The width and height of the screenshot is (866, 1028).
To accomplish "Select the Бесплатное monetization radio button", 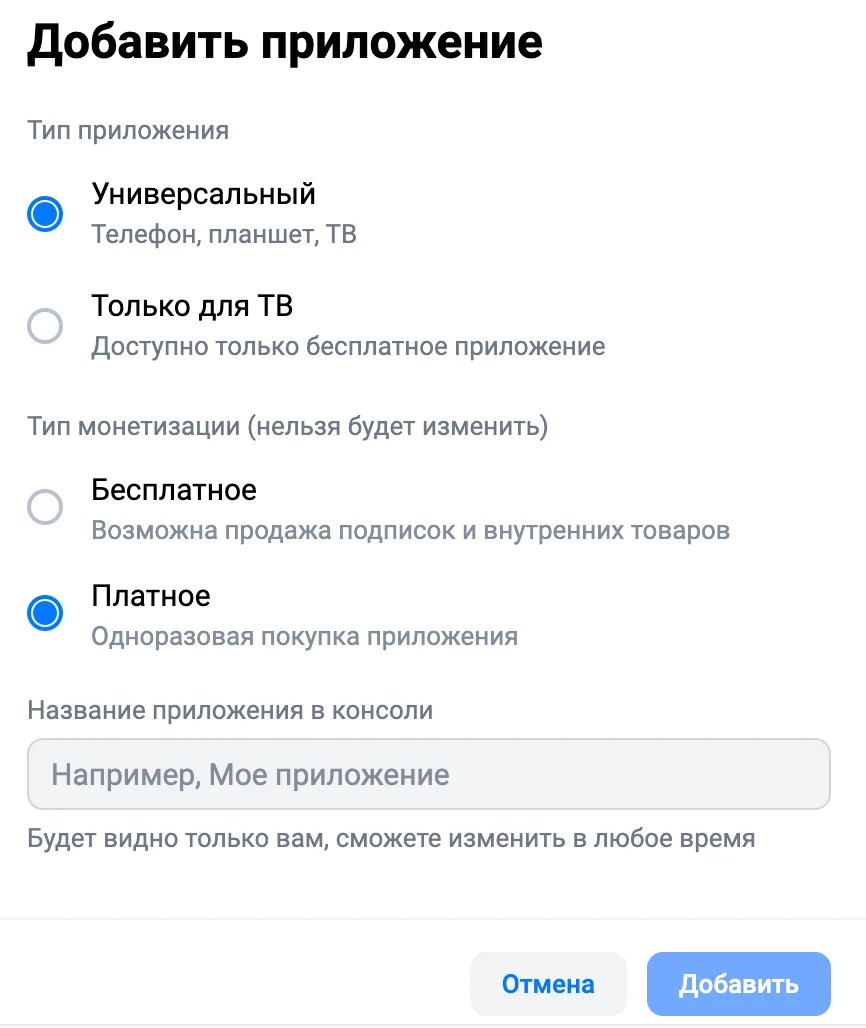I will pyautogui.click(x=45, y=507).
